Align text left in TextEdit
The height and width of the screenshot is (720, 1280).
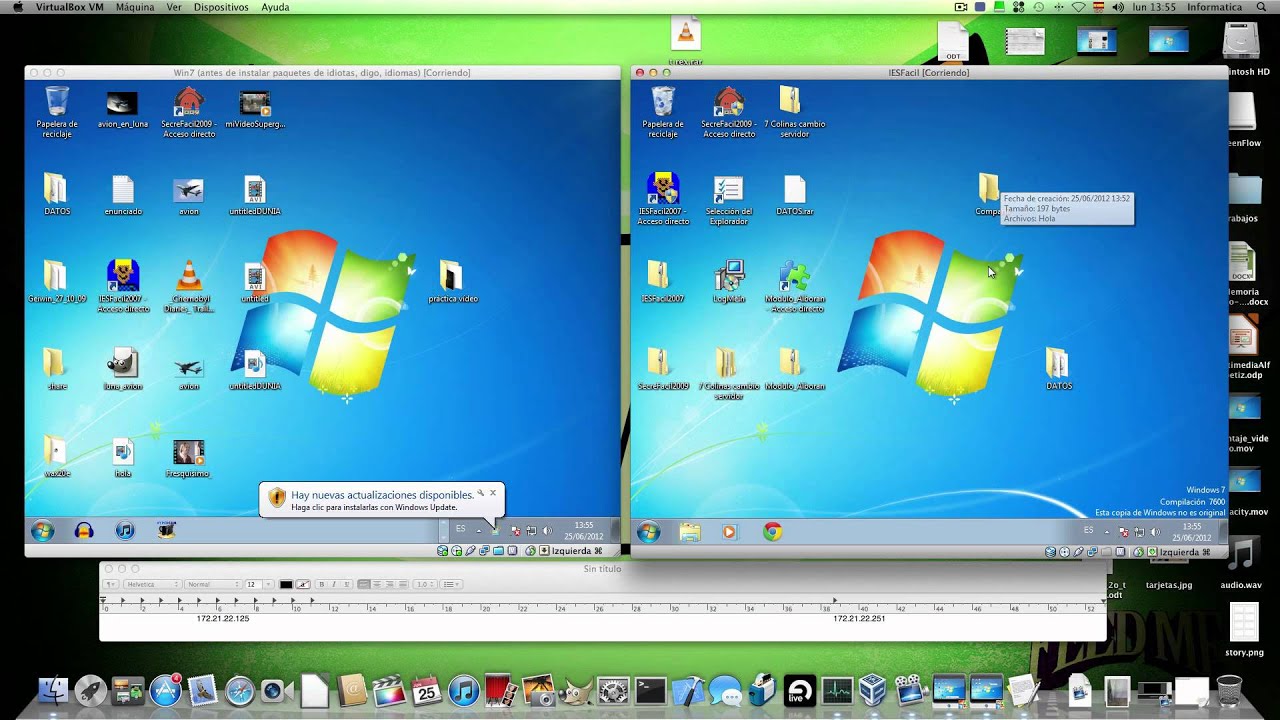coord(364,584)
